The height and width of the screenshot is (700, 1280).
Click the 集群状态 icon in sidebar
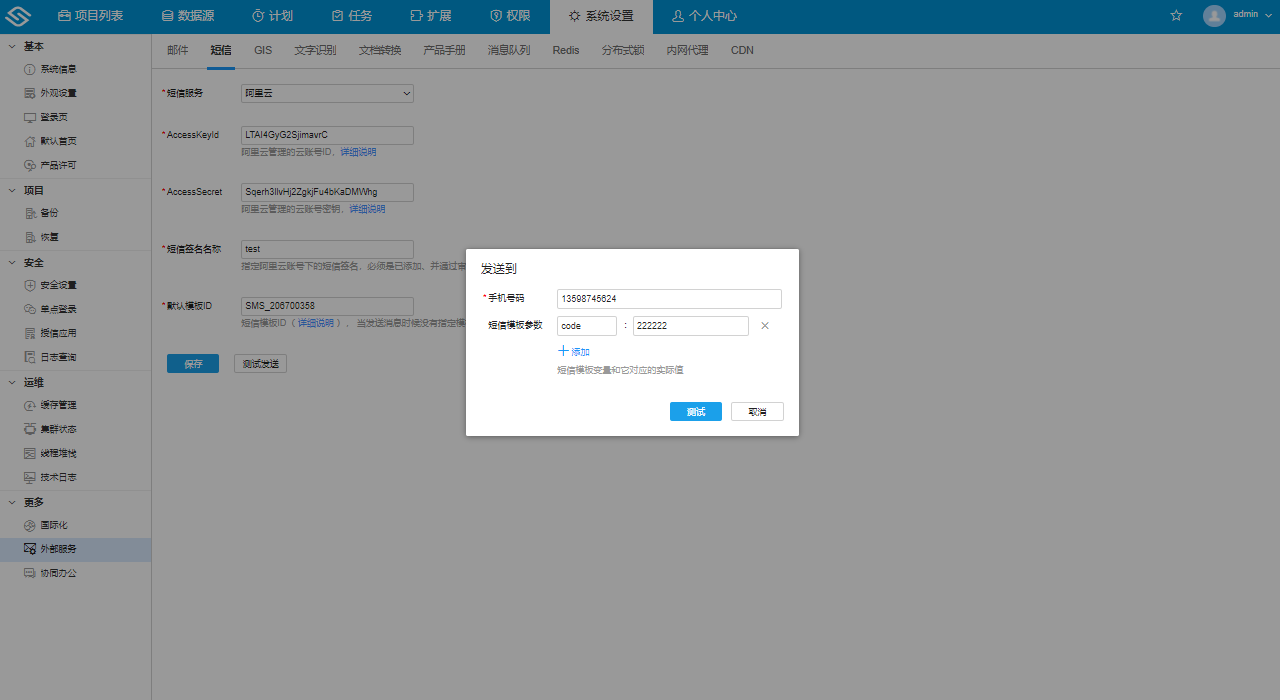click(x=30, y=430)
